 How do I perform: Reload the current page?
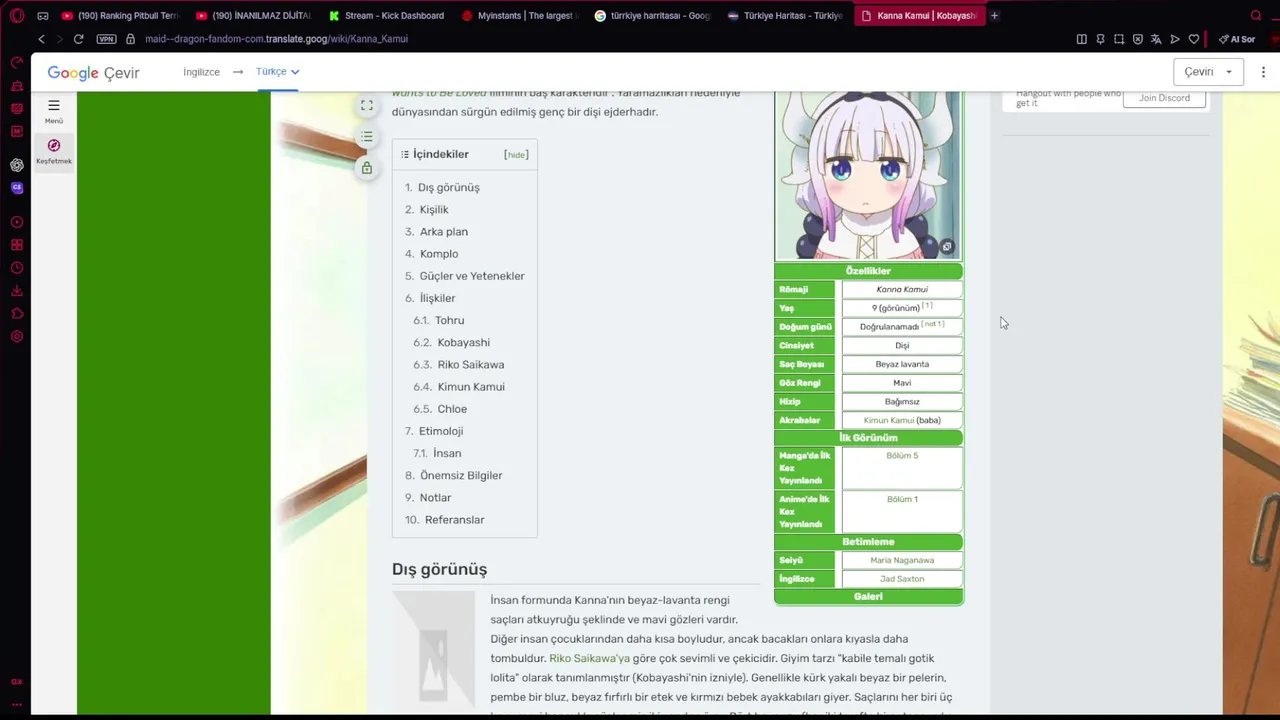click(x=78, y=39)
